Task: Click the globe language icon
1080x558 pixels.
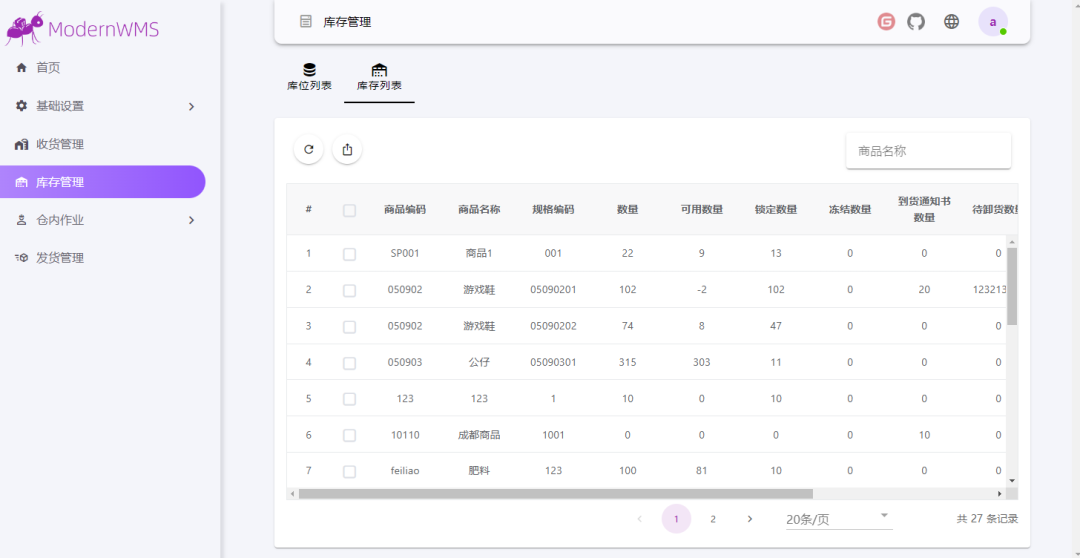Action: pyautogui.click(x=951, y=22)
